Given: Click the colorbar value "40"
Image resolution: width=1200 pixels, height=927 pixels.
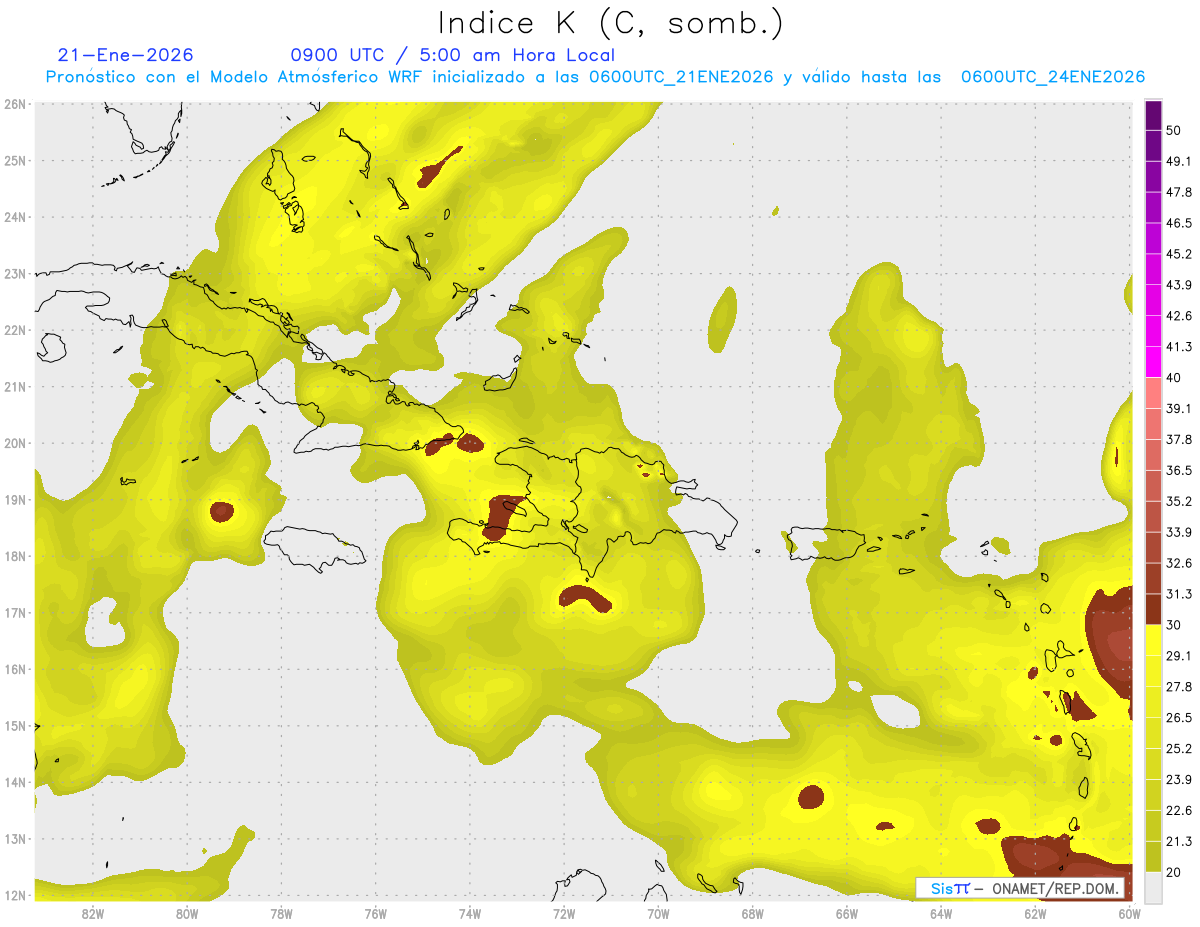Looking at the screenshot, I should 1173,378.
